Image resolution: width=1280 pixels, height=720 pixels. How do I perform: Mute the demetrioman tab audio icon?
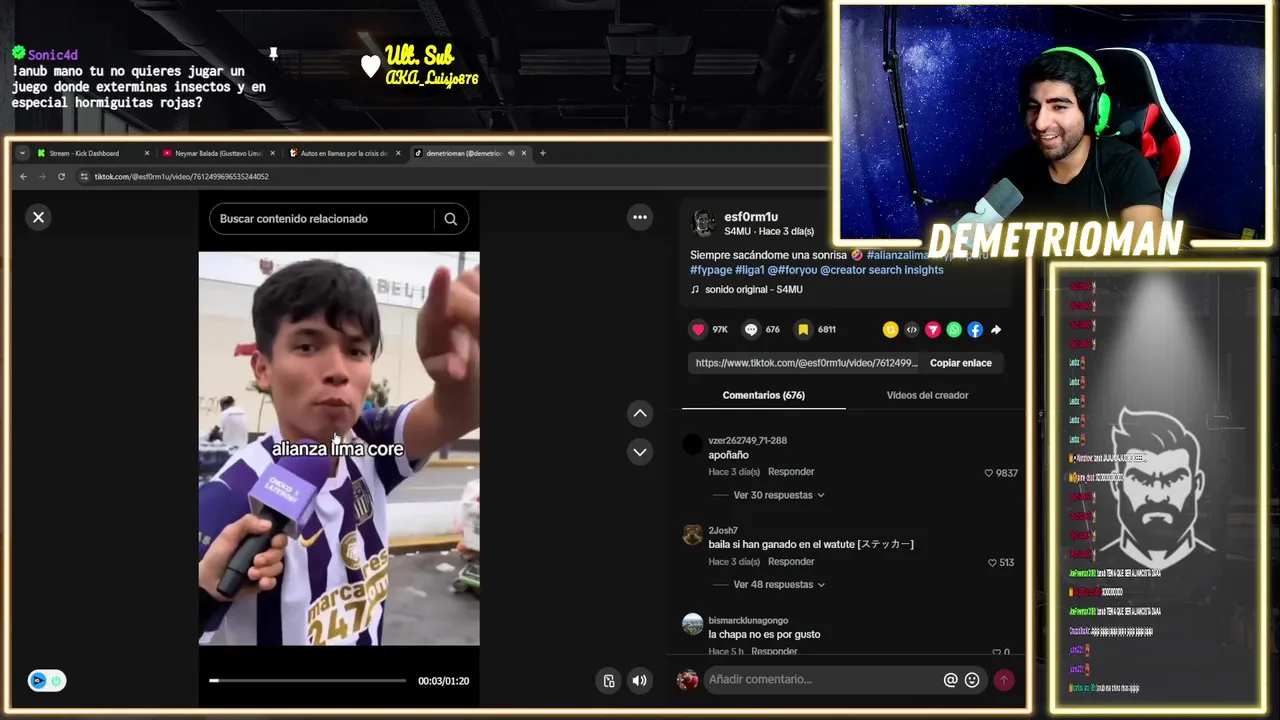[511, 153]
